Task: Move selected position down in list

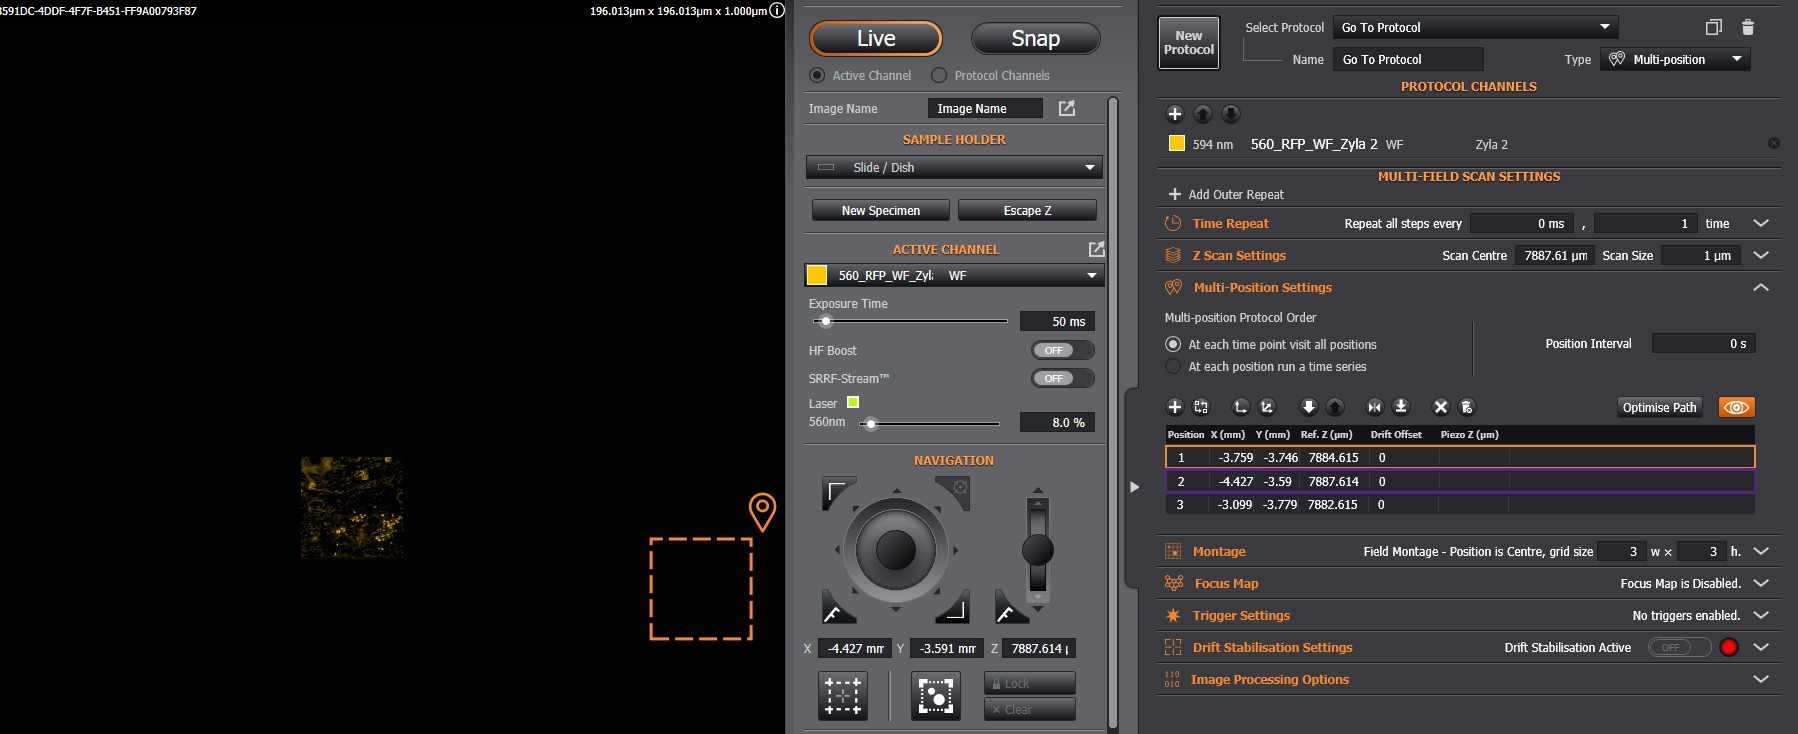Action: tap(1308, 407)
